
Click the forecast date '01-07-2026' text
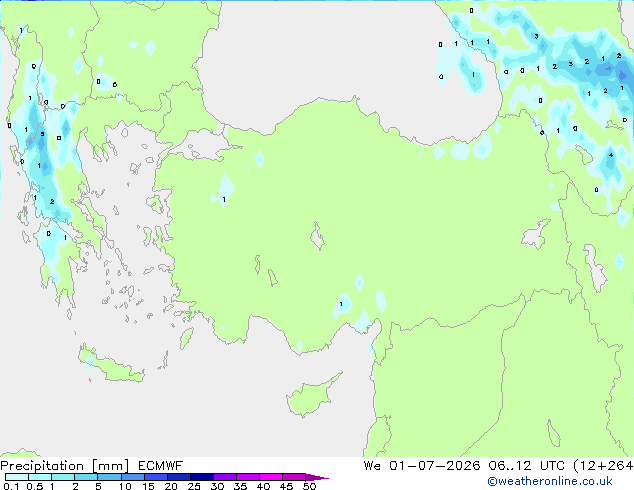coord(435,466)
